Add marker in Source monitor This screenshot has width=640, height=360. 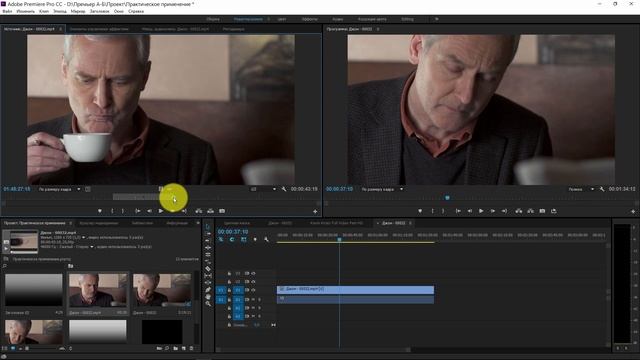[x=100, y=211]
